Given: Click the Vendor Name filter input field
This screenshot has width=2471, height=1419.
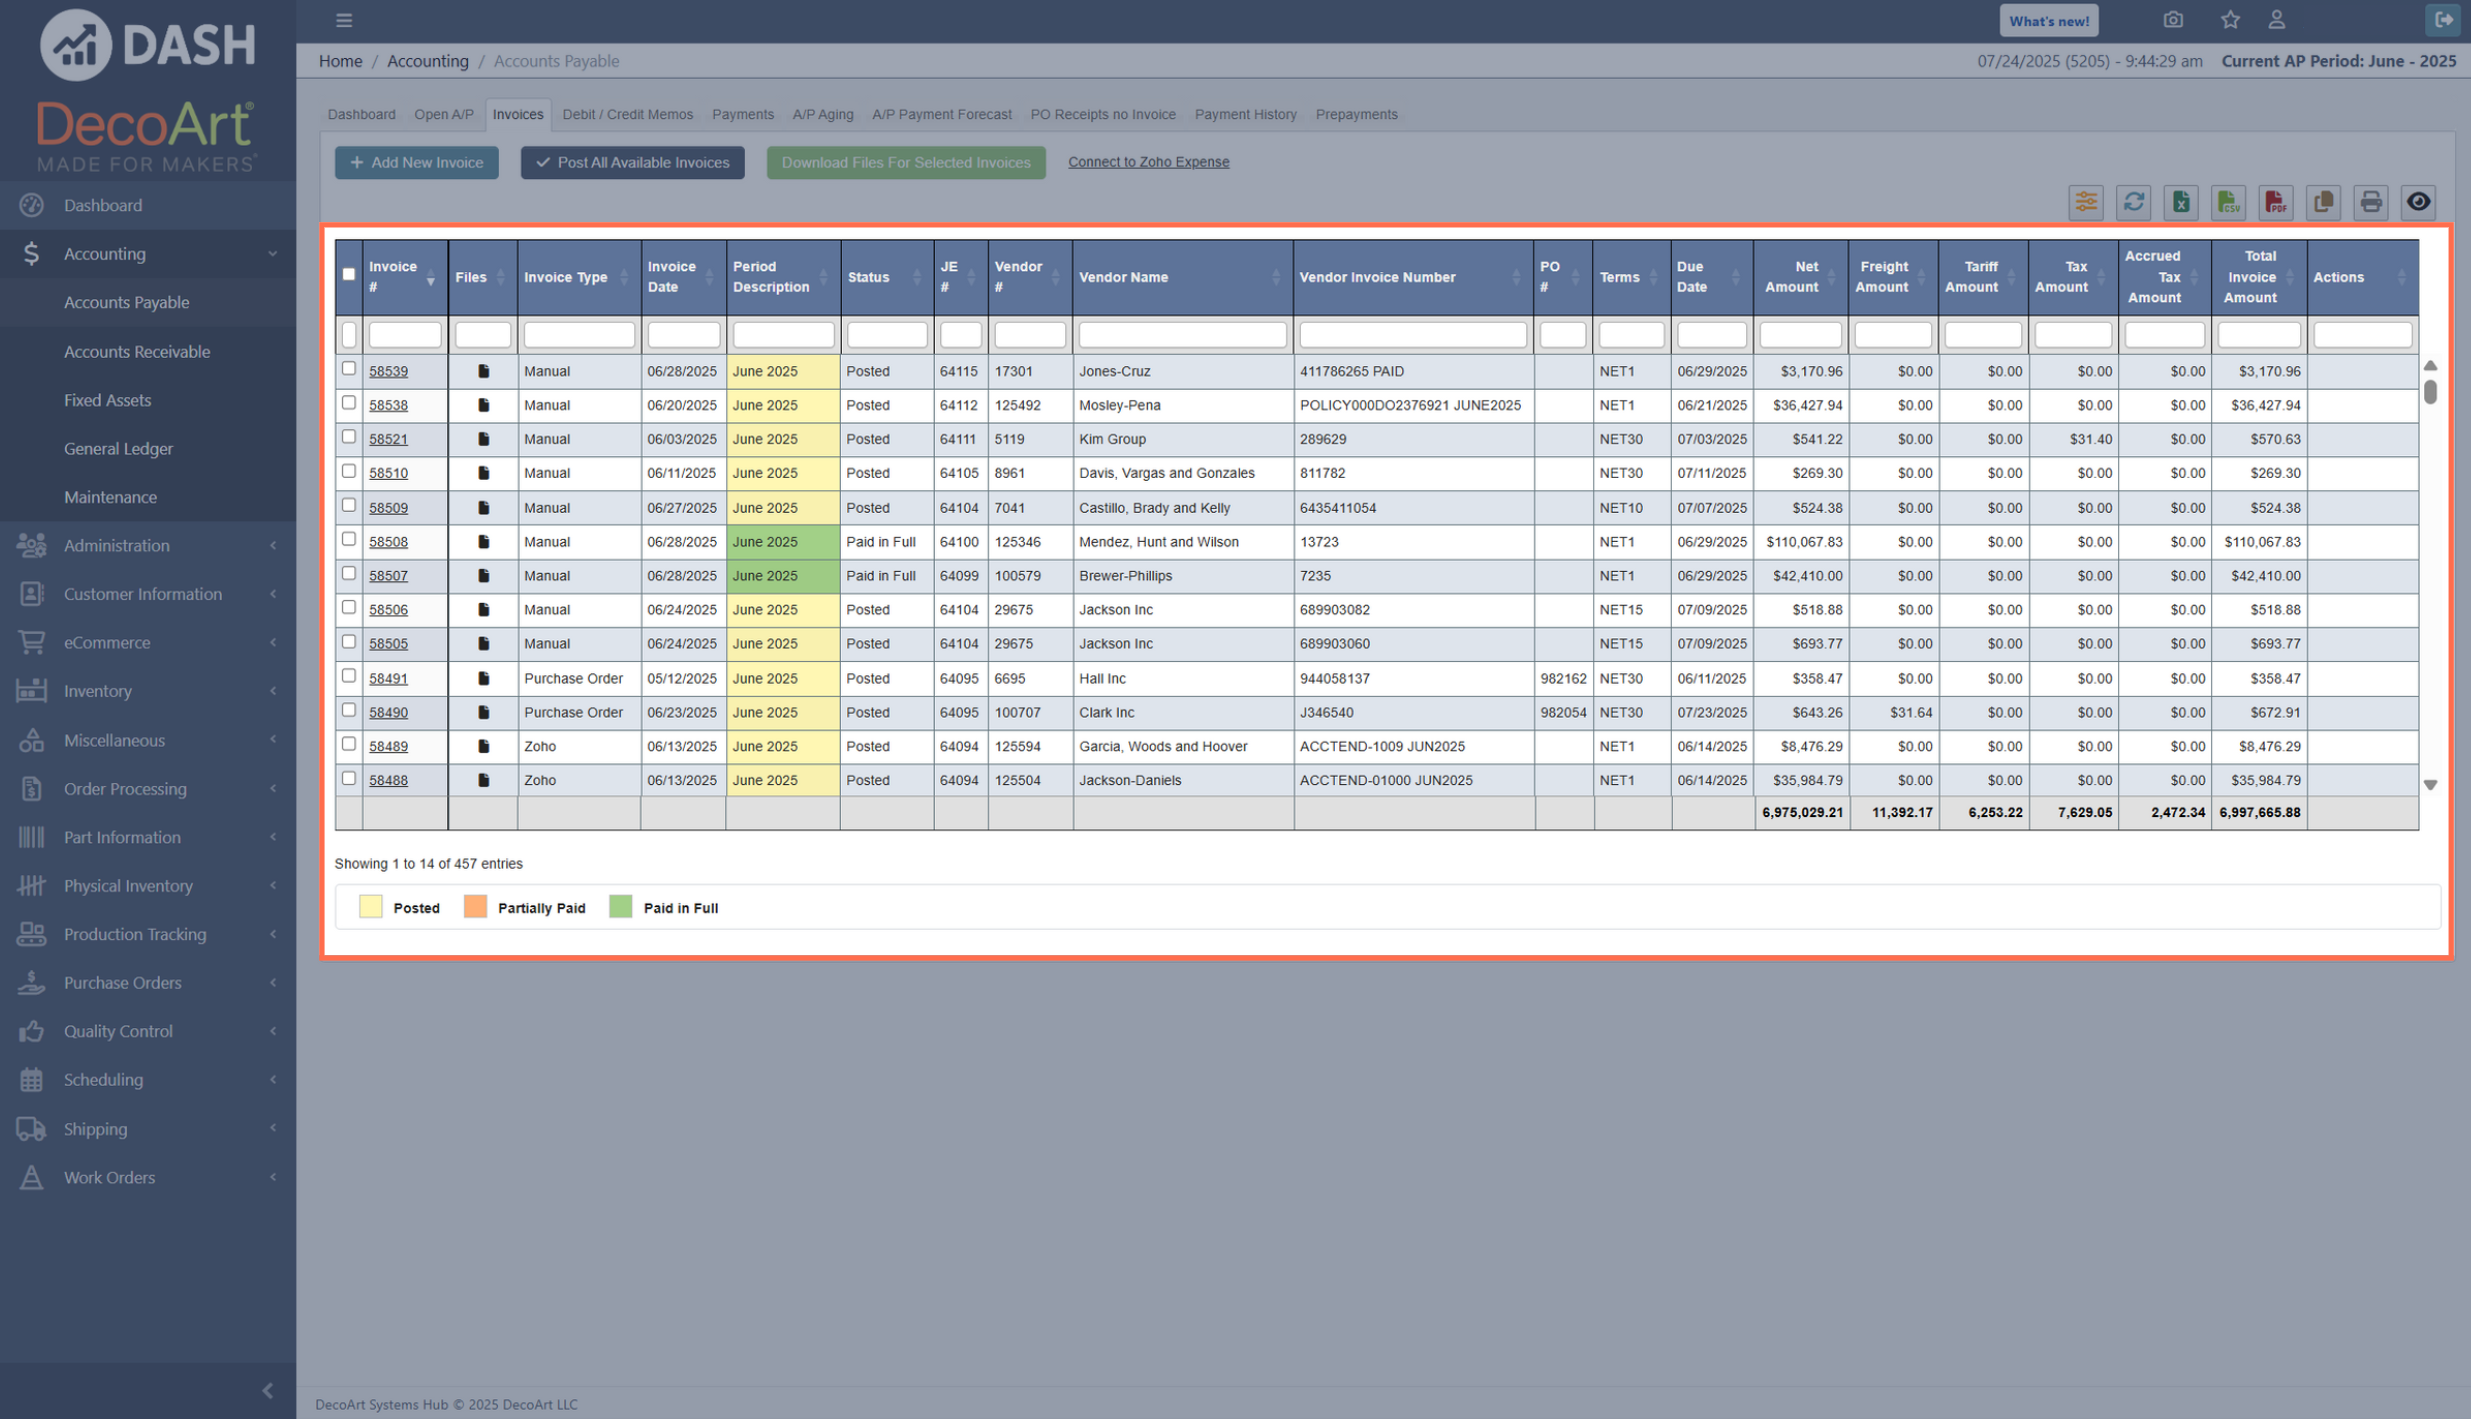Looking at the screenshot, I should tap(1181, 334).
